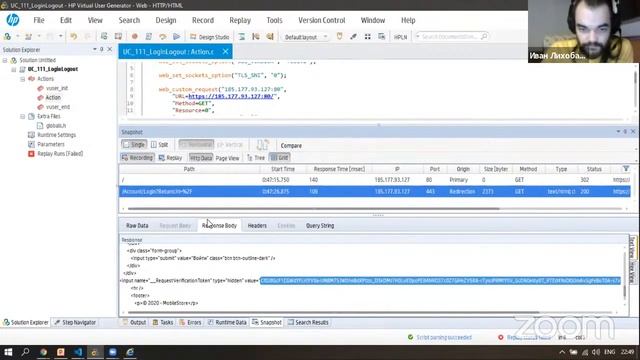This screenshot has height=360, width=640.
Task: Open the Design menu
Action: [166, 20]
